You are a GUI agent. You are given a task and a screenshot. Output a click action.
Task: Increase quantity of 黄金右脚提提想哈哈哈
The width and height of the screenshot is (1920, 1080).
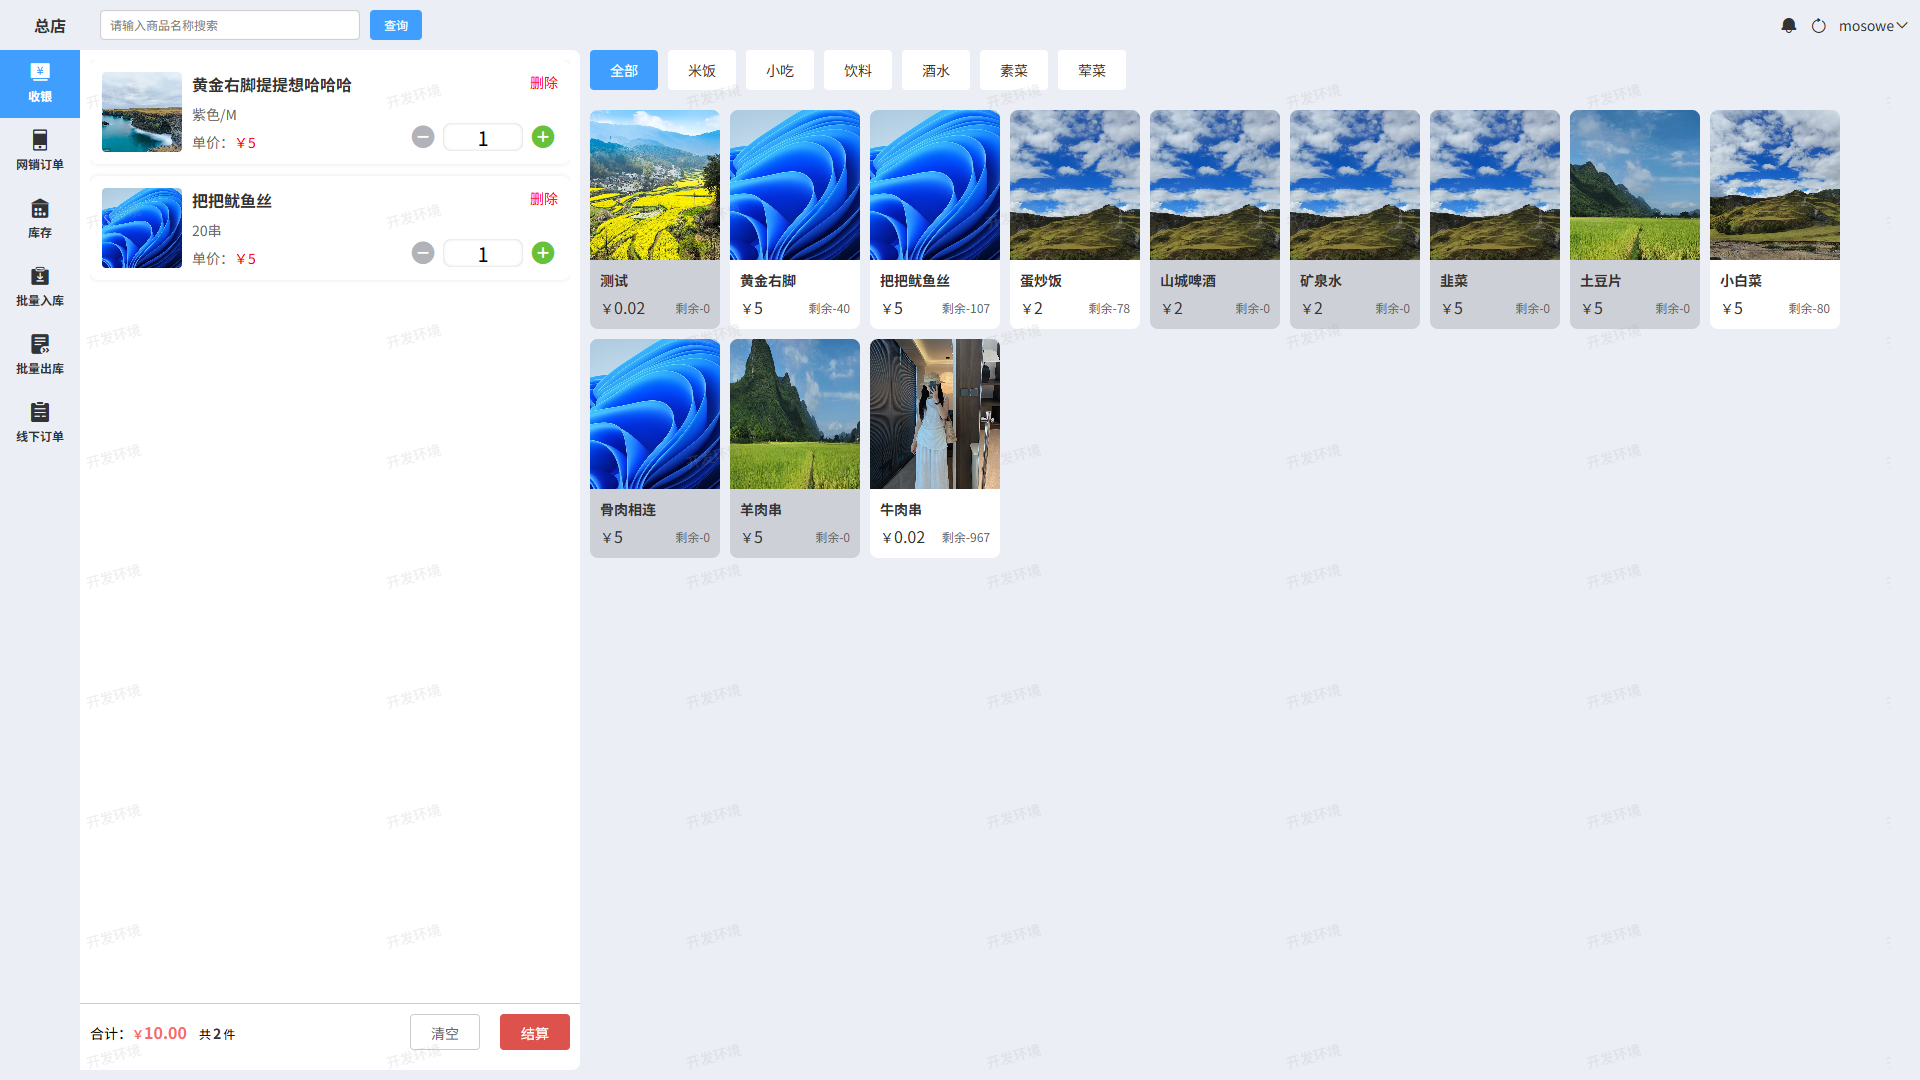(x=543, y=137)
